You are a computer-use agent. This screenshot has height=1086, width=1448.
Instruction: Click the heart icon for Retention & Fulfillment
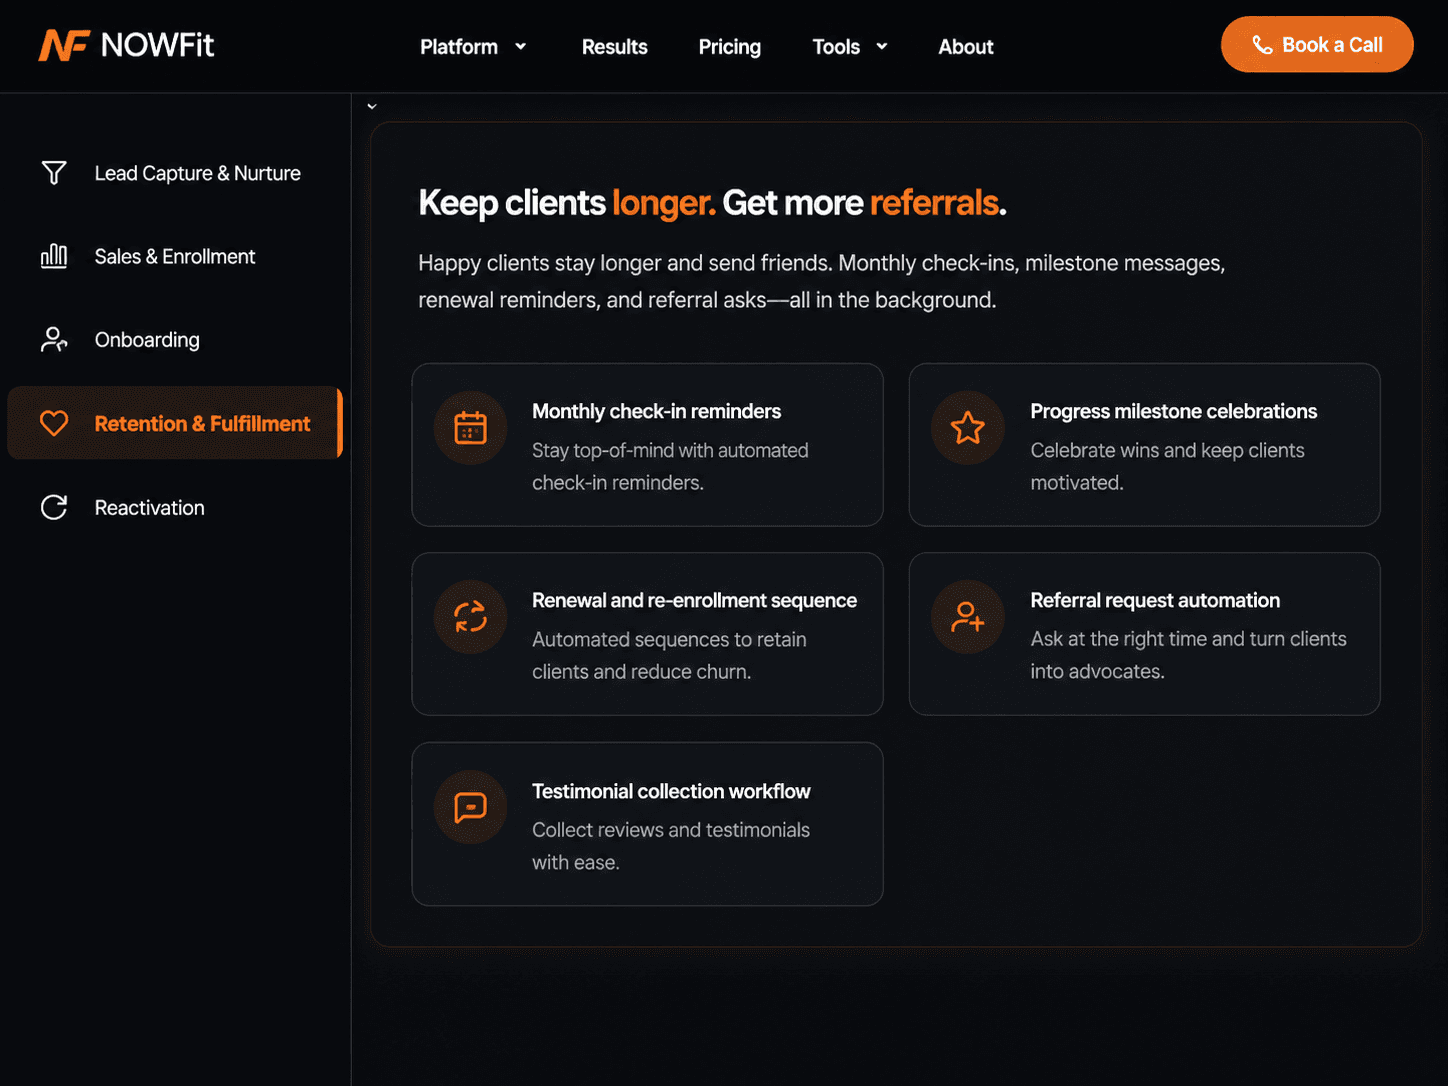coord(54,423)
